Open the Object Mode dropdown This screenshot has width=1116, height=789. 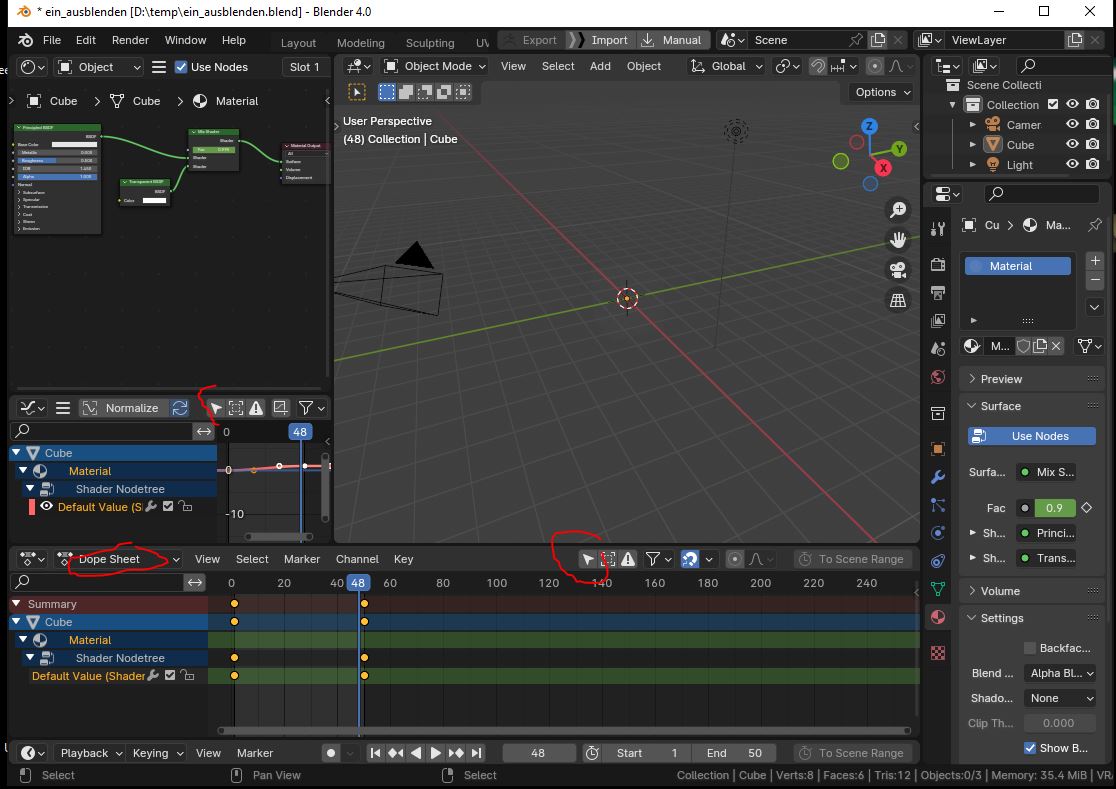(435, 66)
